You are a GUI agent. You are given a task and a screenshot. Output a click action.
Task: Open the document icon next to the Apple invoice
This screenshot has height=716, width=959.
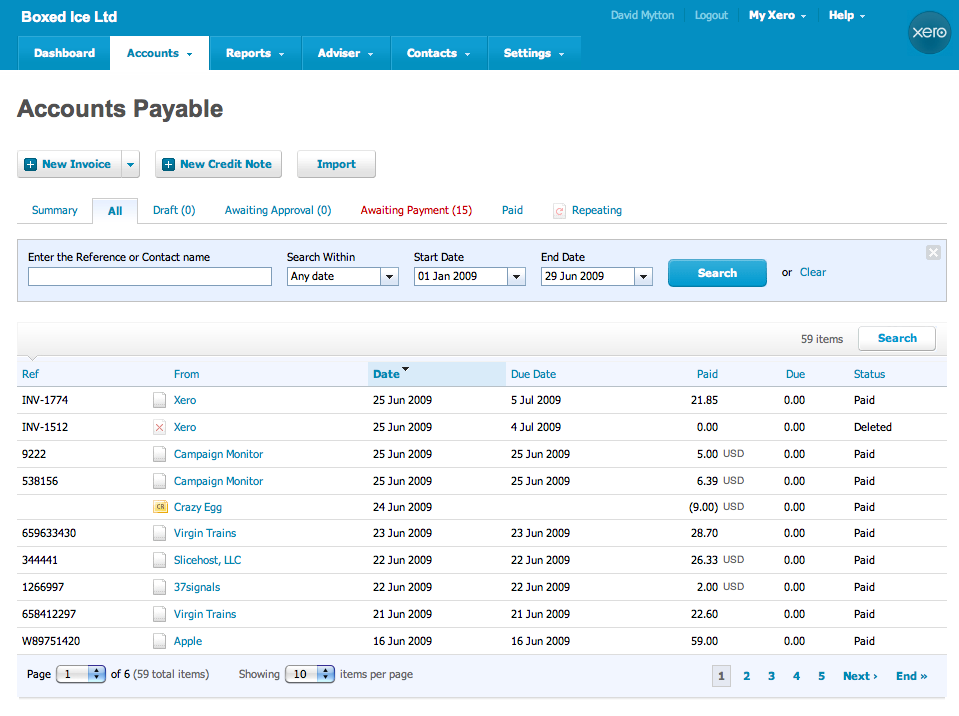coord(159,640)
